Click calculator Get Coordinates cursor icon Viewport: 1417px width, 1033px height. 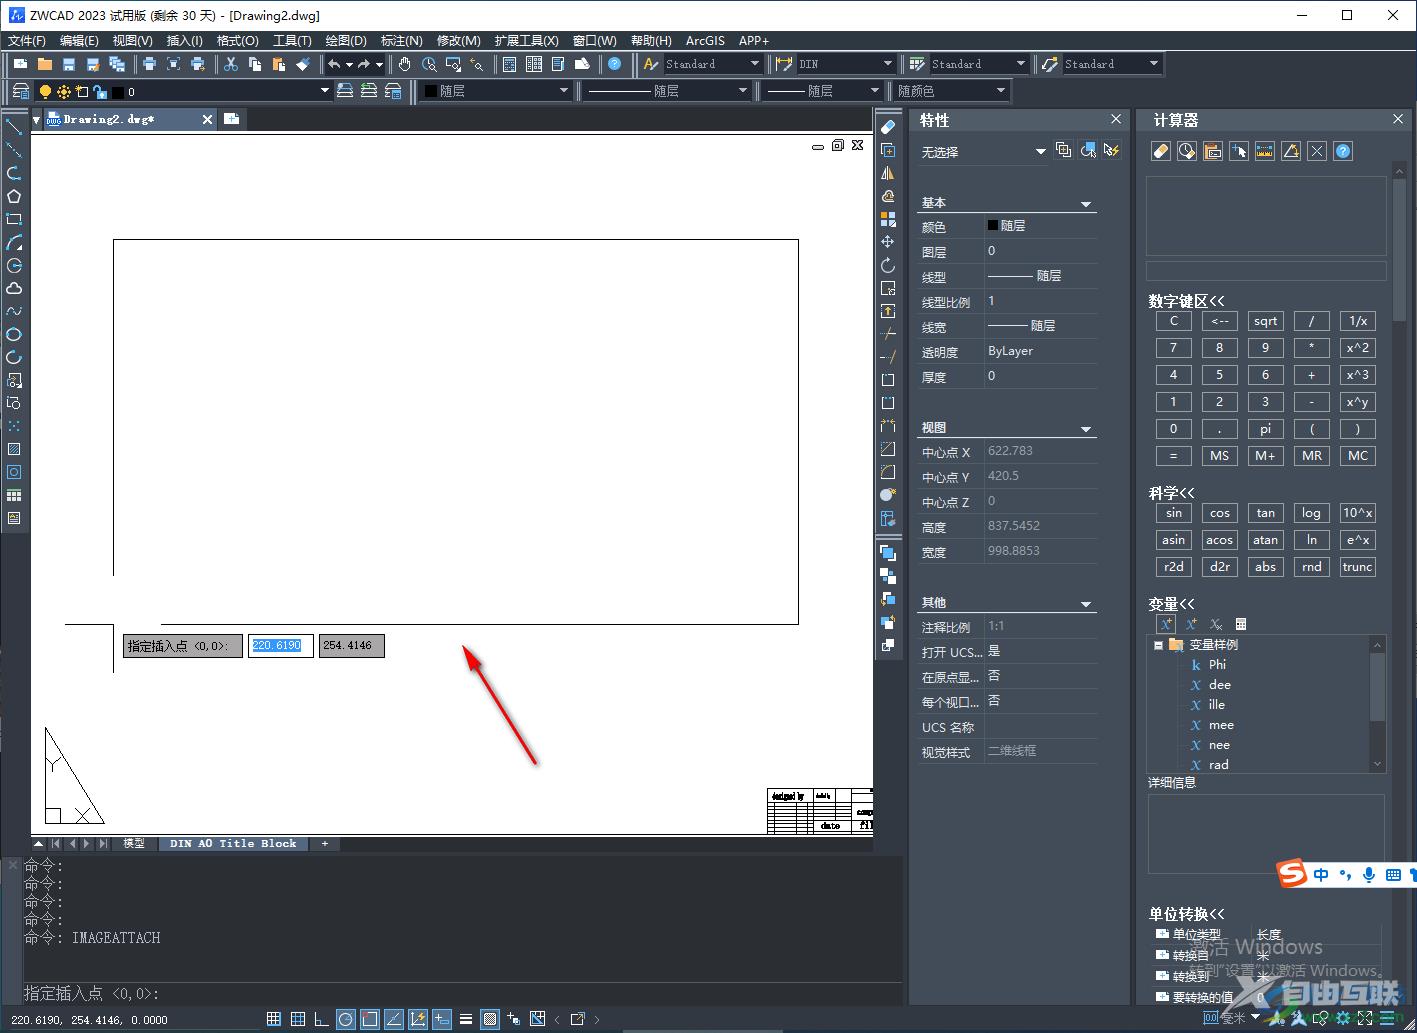1239,151
